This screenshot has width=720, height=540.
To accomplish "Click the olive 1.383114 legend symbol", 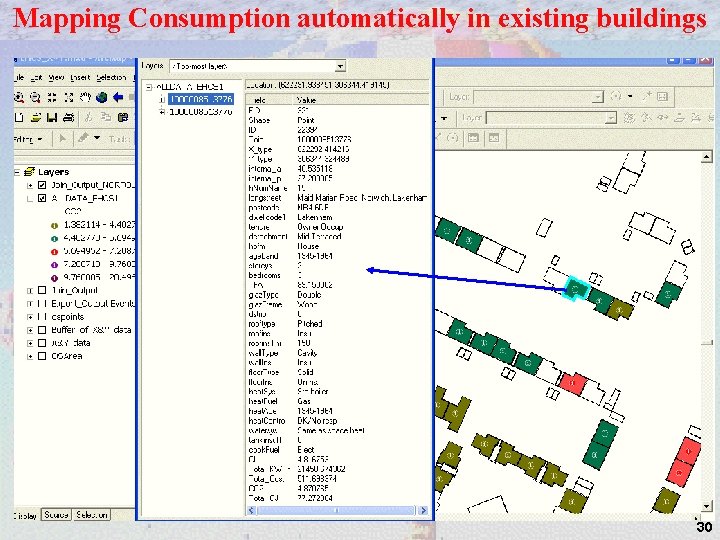I will (x=54, y=225).
